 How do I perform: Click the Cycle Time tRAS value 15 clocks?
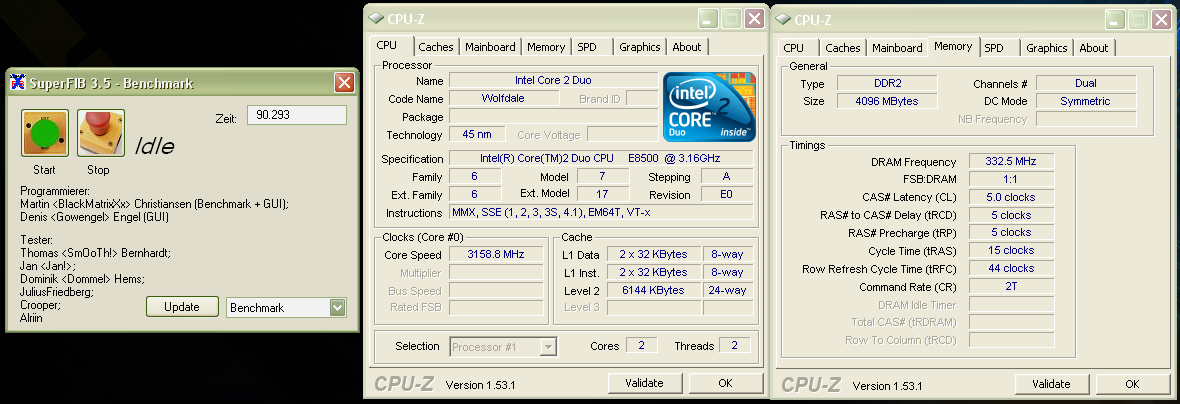[x=1011, y=250]
